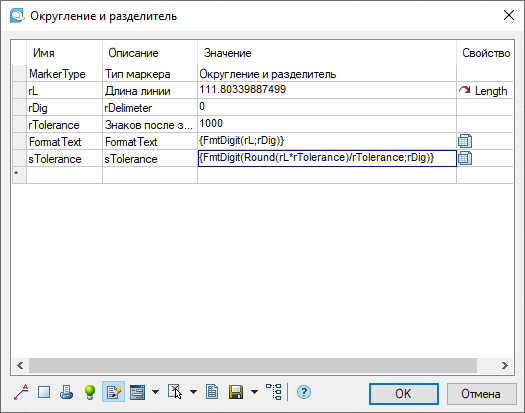Click the printer icon in toolbar

pos(66,392)
